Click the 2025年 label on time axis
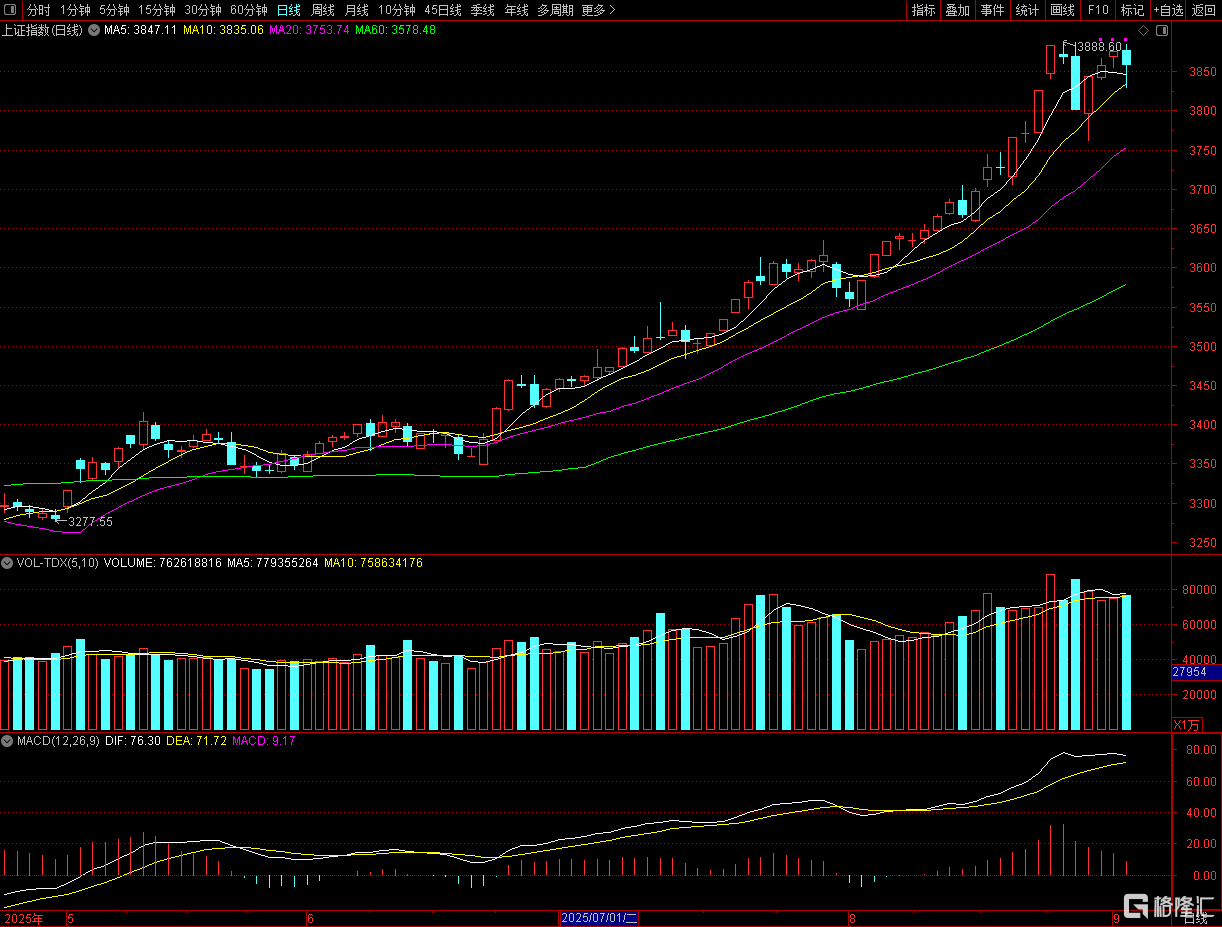Viewport: 1222px width, 927px height. (23, 918)
